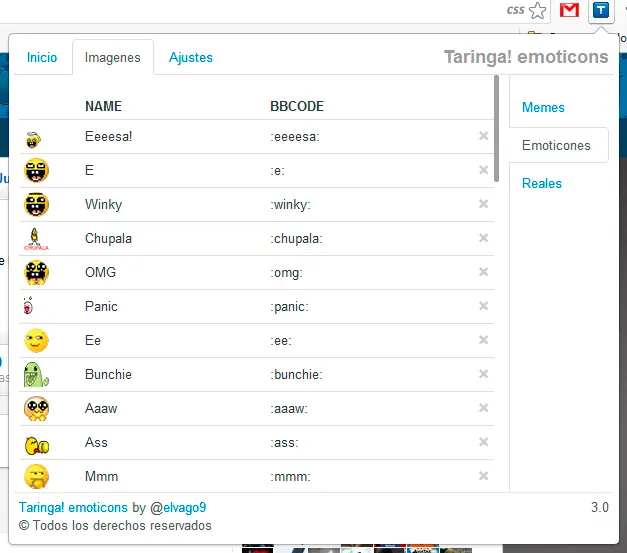Click the BBCODE column header

pyautogui.click(x=297, y=106)
